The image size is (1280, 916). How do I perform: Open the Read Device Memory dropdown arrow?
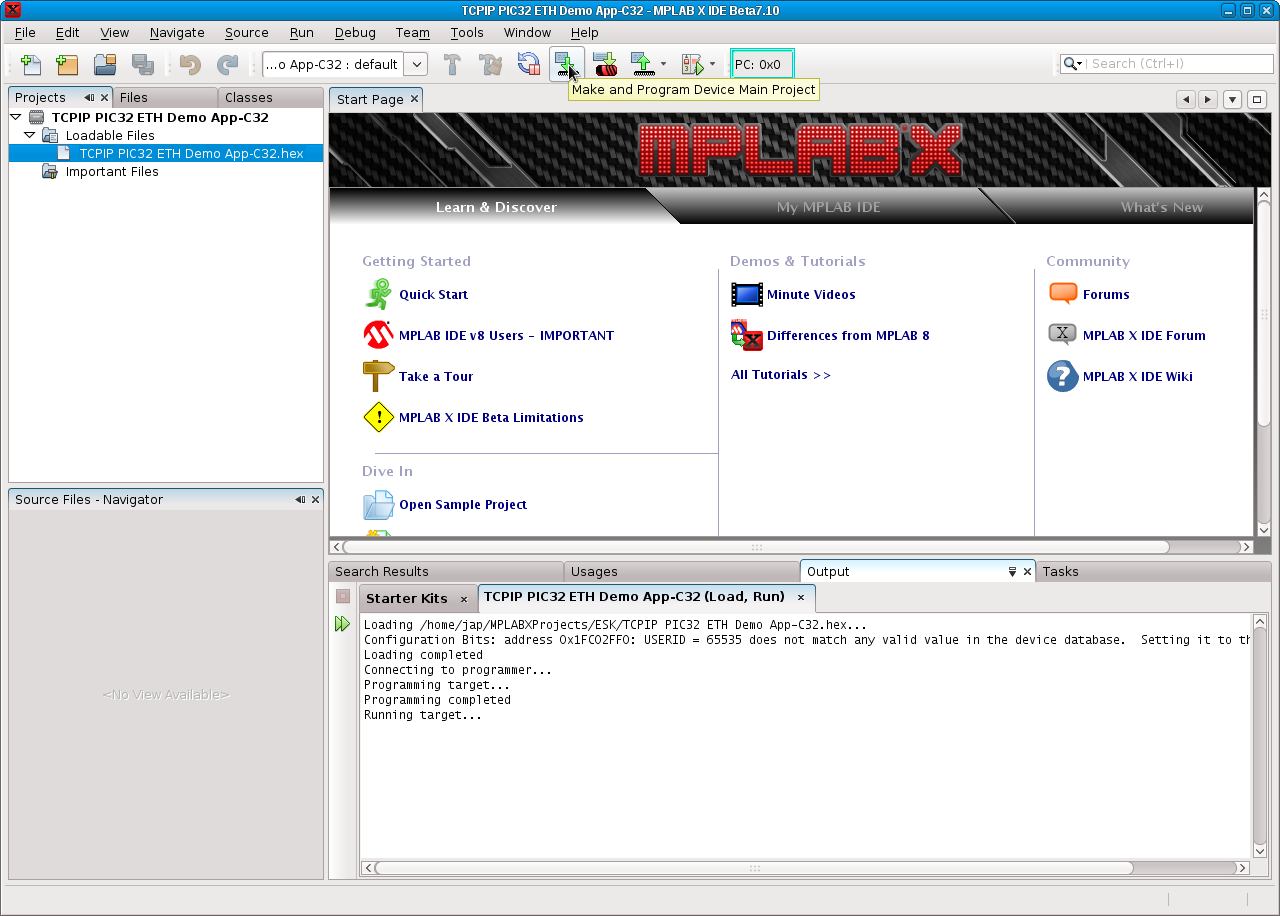click(x=663, y=64)
